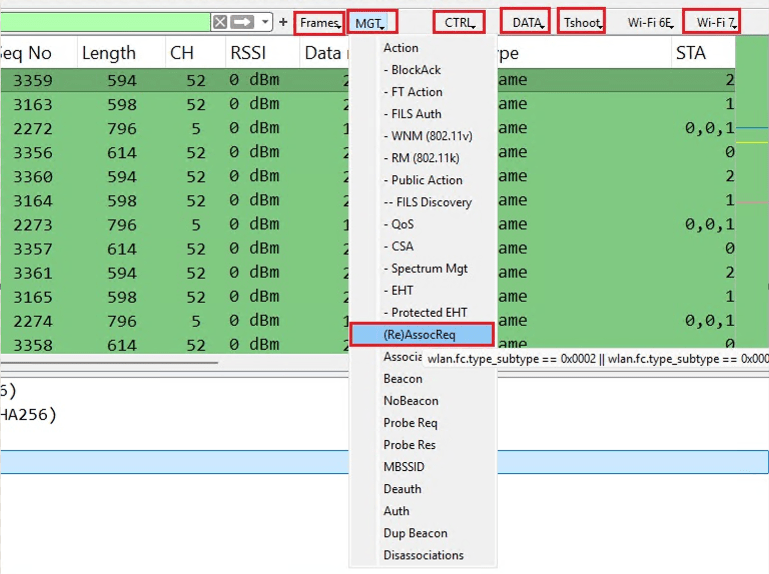Expand the CTRL filter dropdown

pyautogui.click(x=459, y=22)
